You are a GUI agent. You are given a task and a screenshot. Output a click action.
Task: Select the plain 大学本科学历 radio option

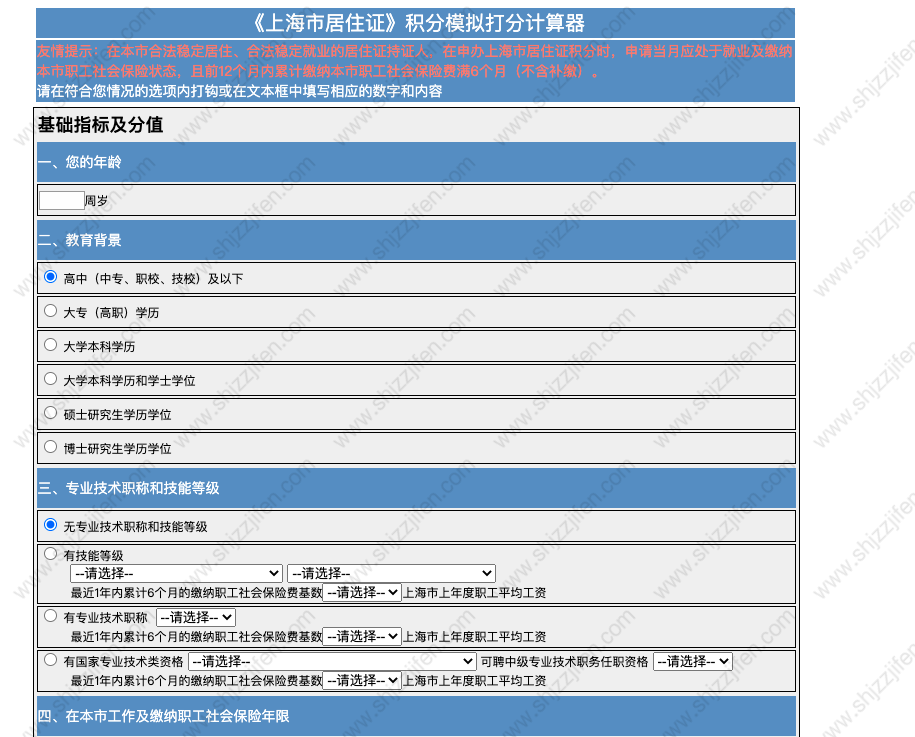(51, 344)
